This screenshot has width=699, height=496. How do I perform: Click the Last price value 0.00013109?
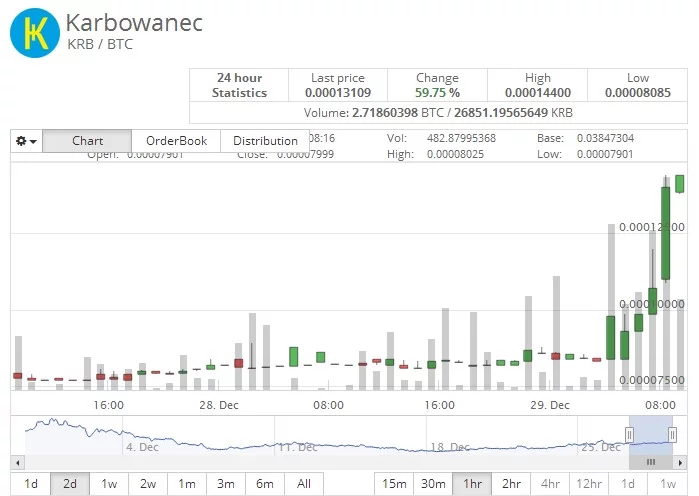click(338, 93)
